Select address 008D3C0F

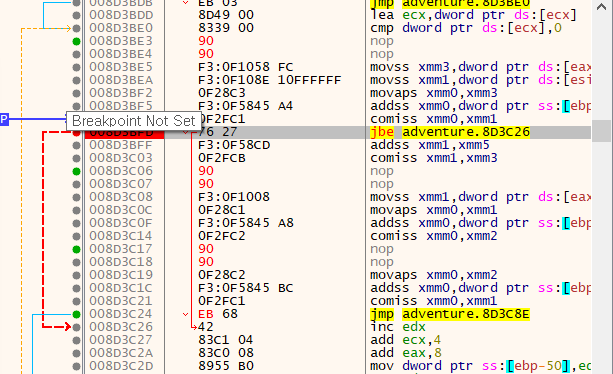[x=121, y=223]
